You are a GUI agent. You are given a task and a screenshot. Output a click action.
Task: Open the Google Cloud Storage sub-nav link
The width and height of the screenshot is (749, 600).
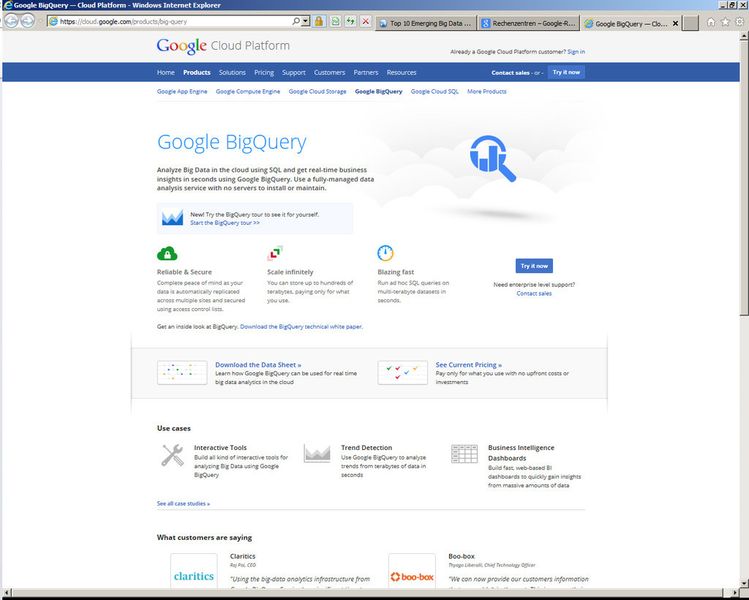pos(318,91)
